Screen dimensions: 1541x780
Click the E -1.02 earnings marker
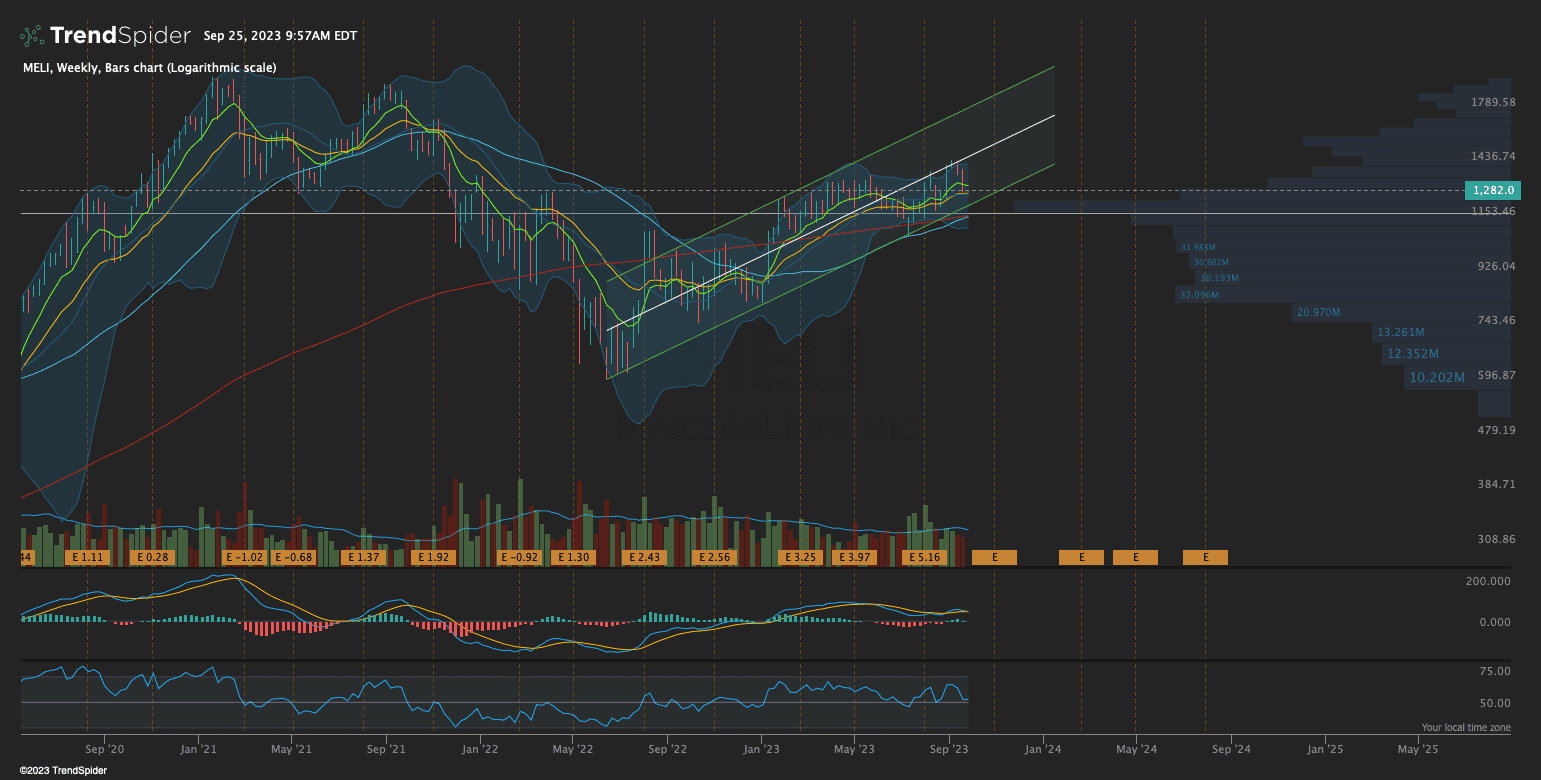click(243, 557)
